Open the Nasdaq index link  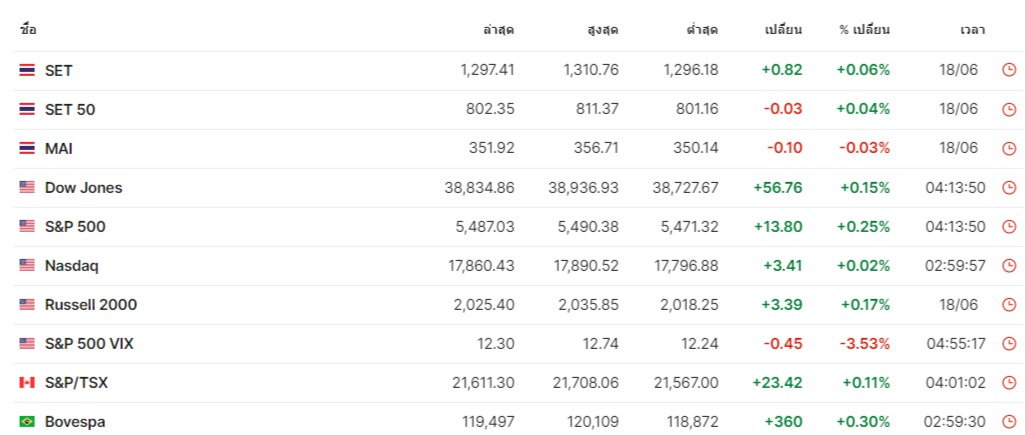pyautogui.click(x=72, y=266)
